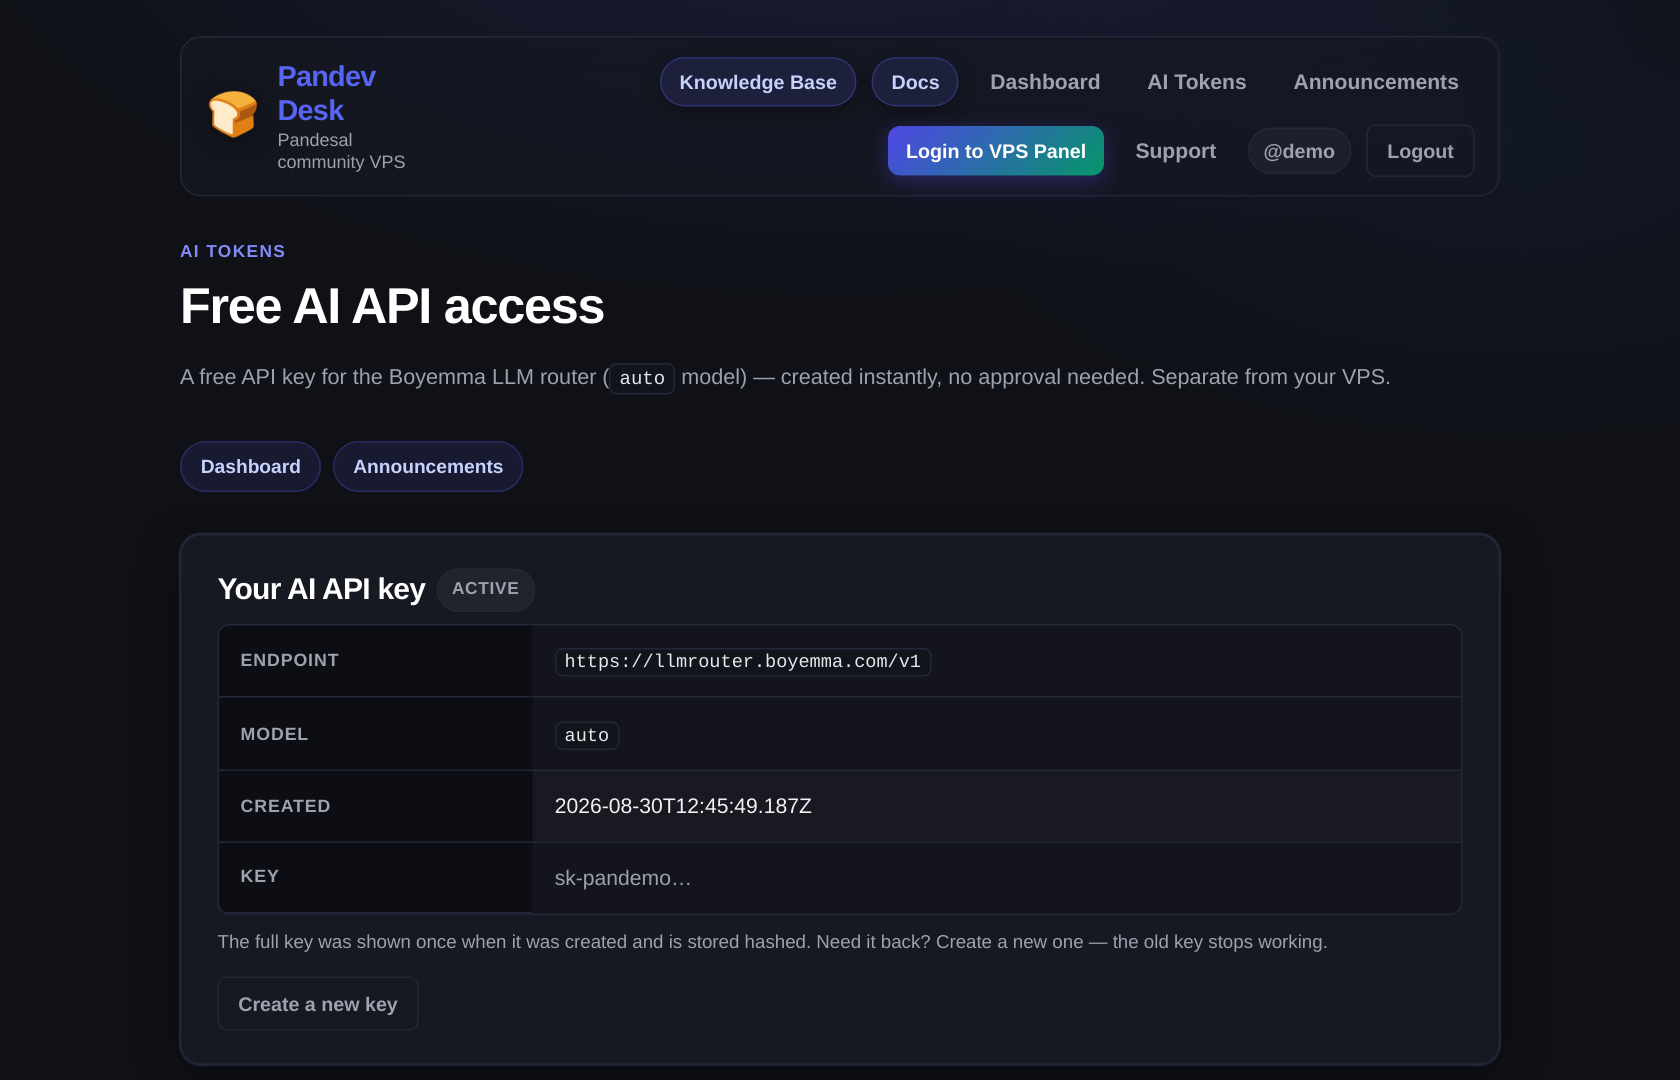Viewport: 1680px width, 1080px height.
Task: Click the auto value in the Model row
Action: click(587, 736)
